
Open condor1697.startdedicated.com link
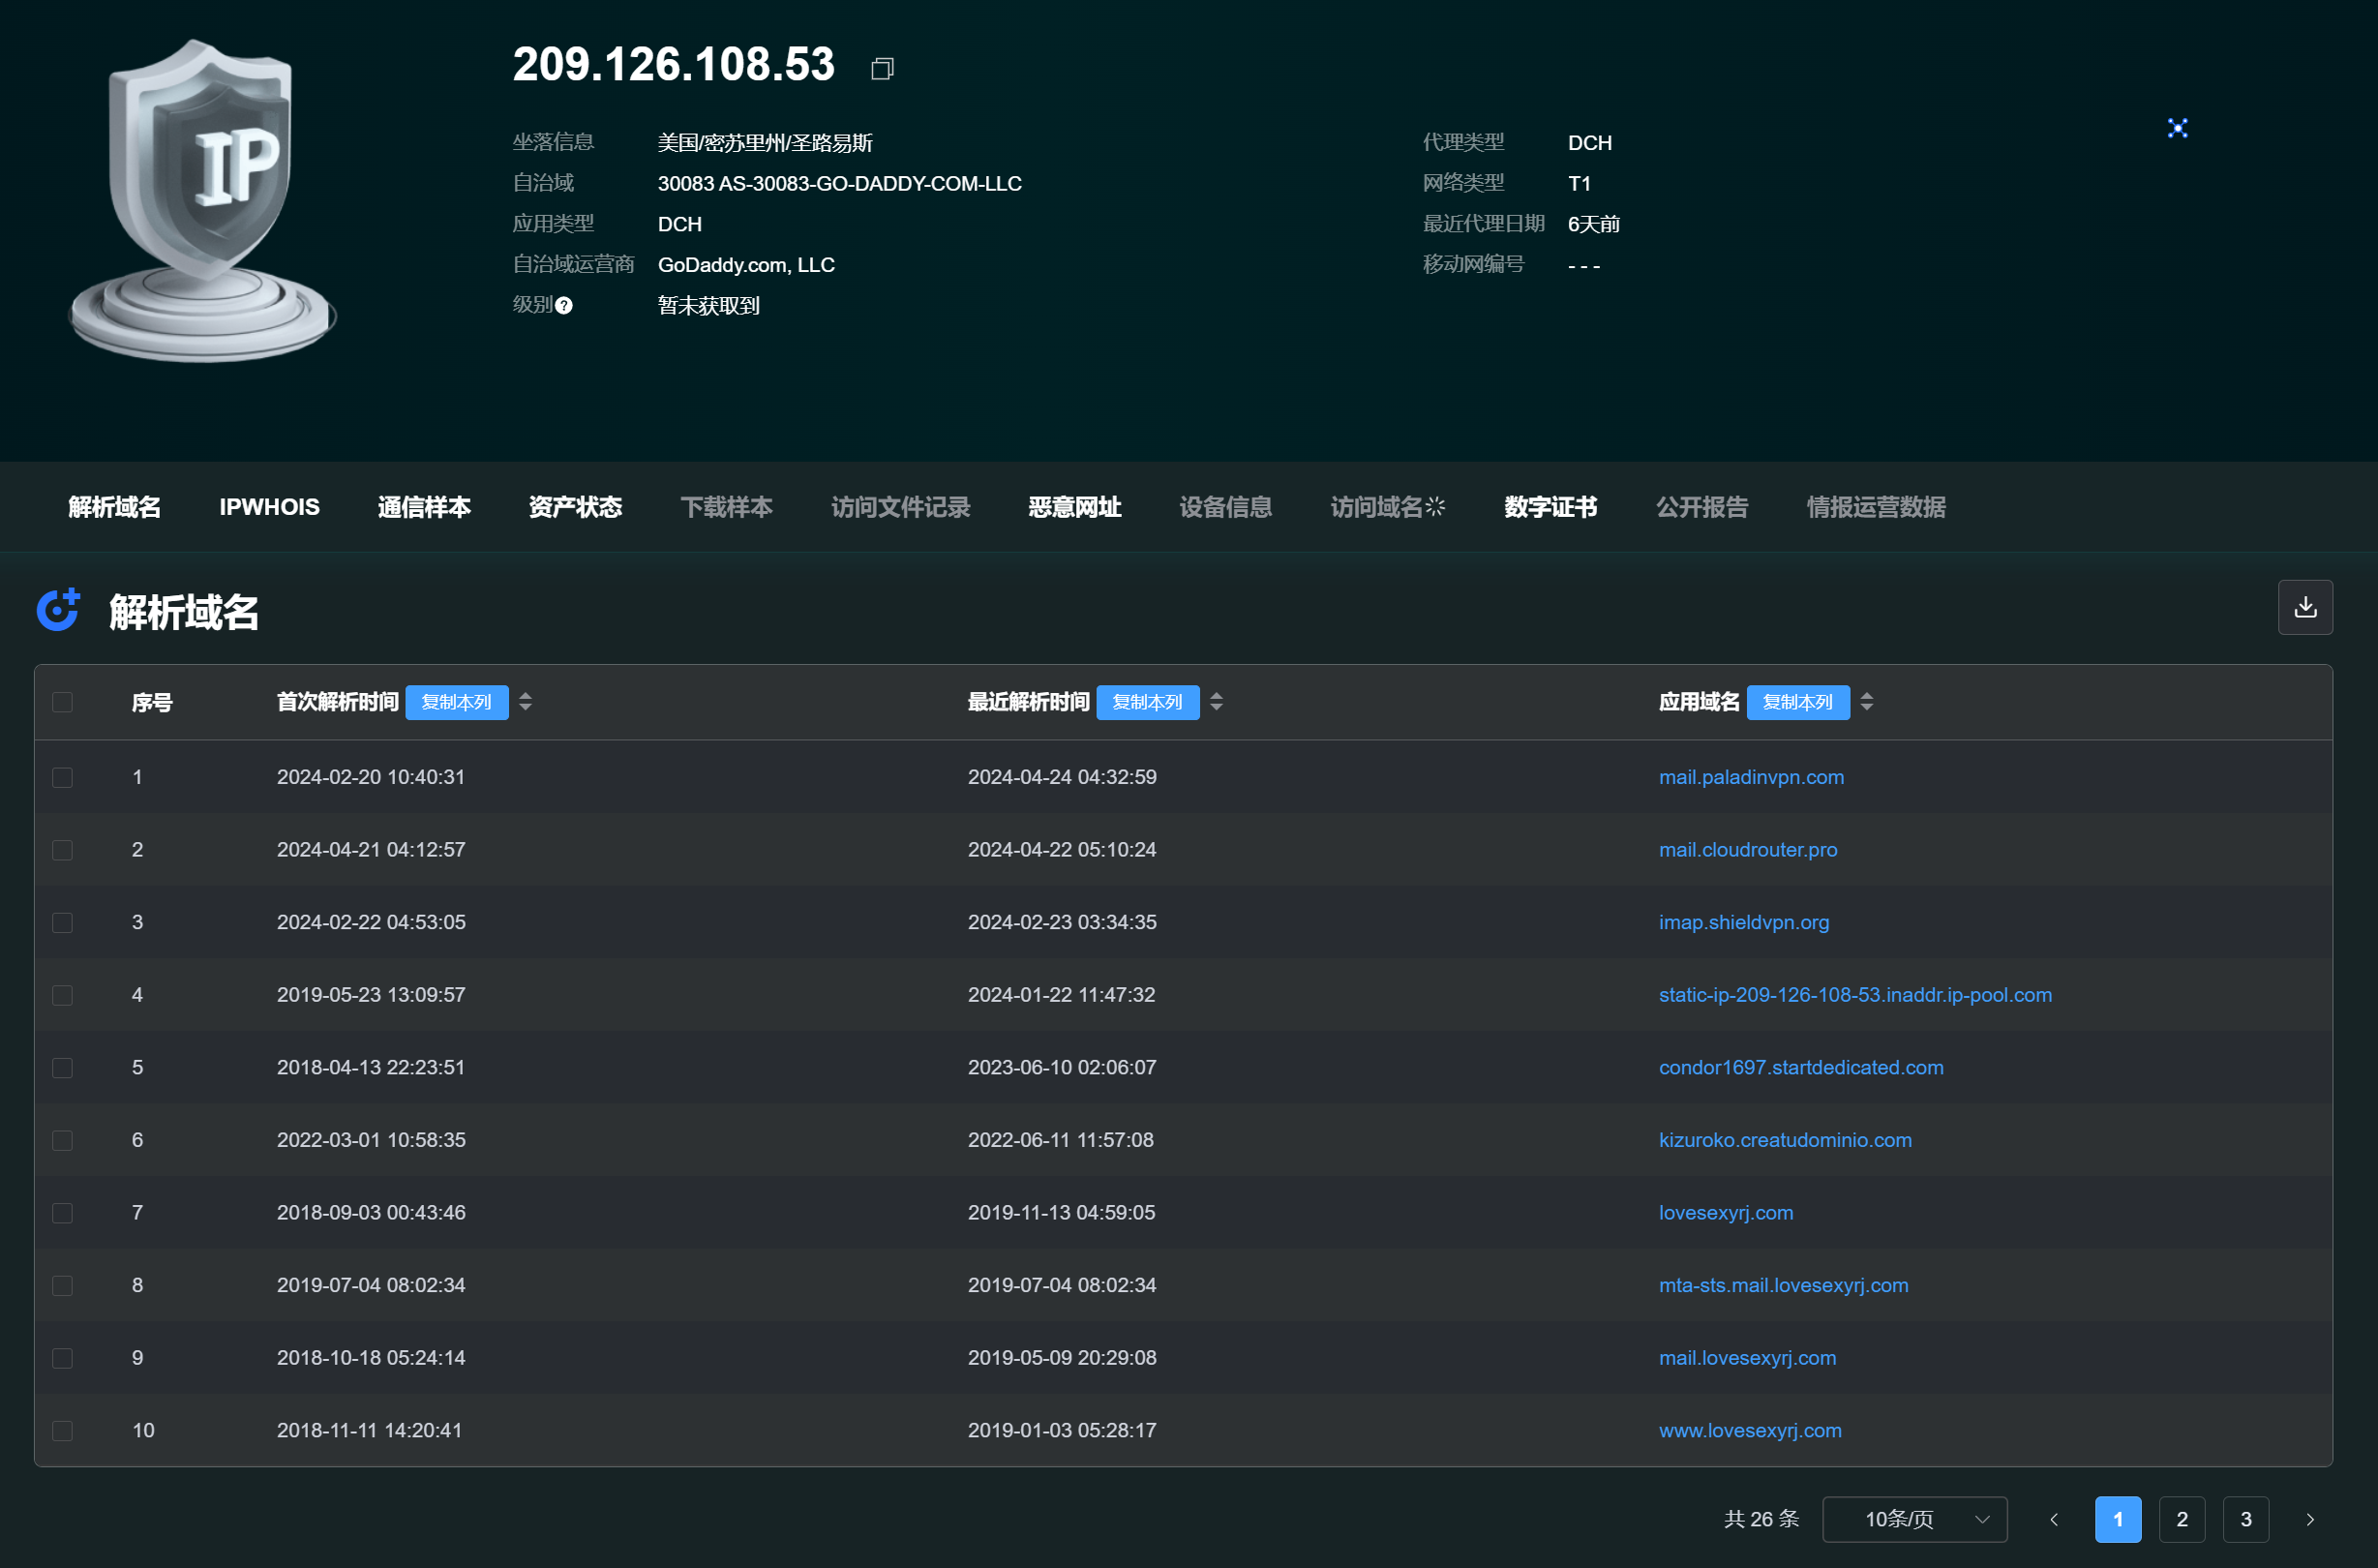[x=1801, y=1068]
